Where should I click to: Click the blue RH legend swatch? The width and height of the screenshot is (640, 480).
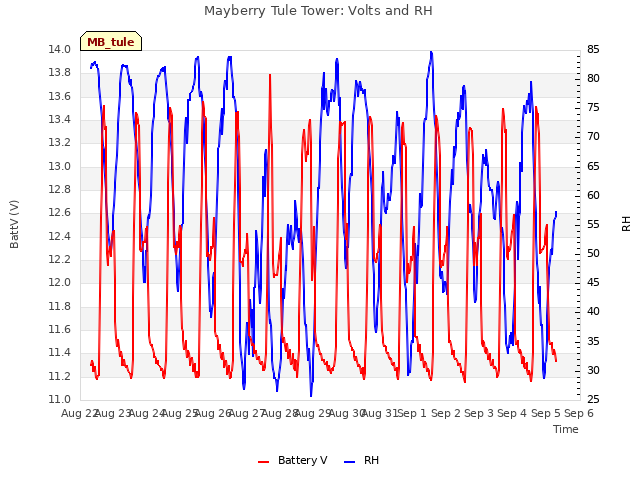(x=350, y=462)
